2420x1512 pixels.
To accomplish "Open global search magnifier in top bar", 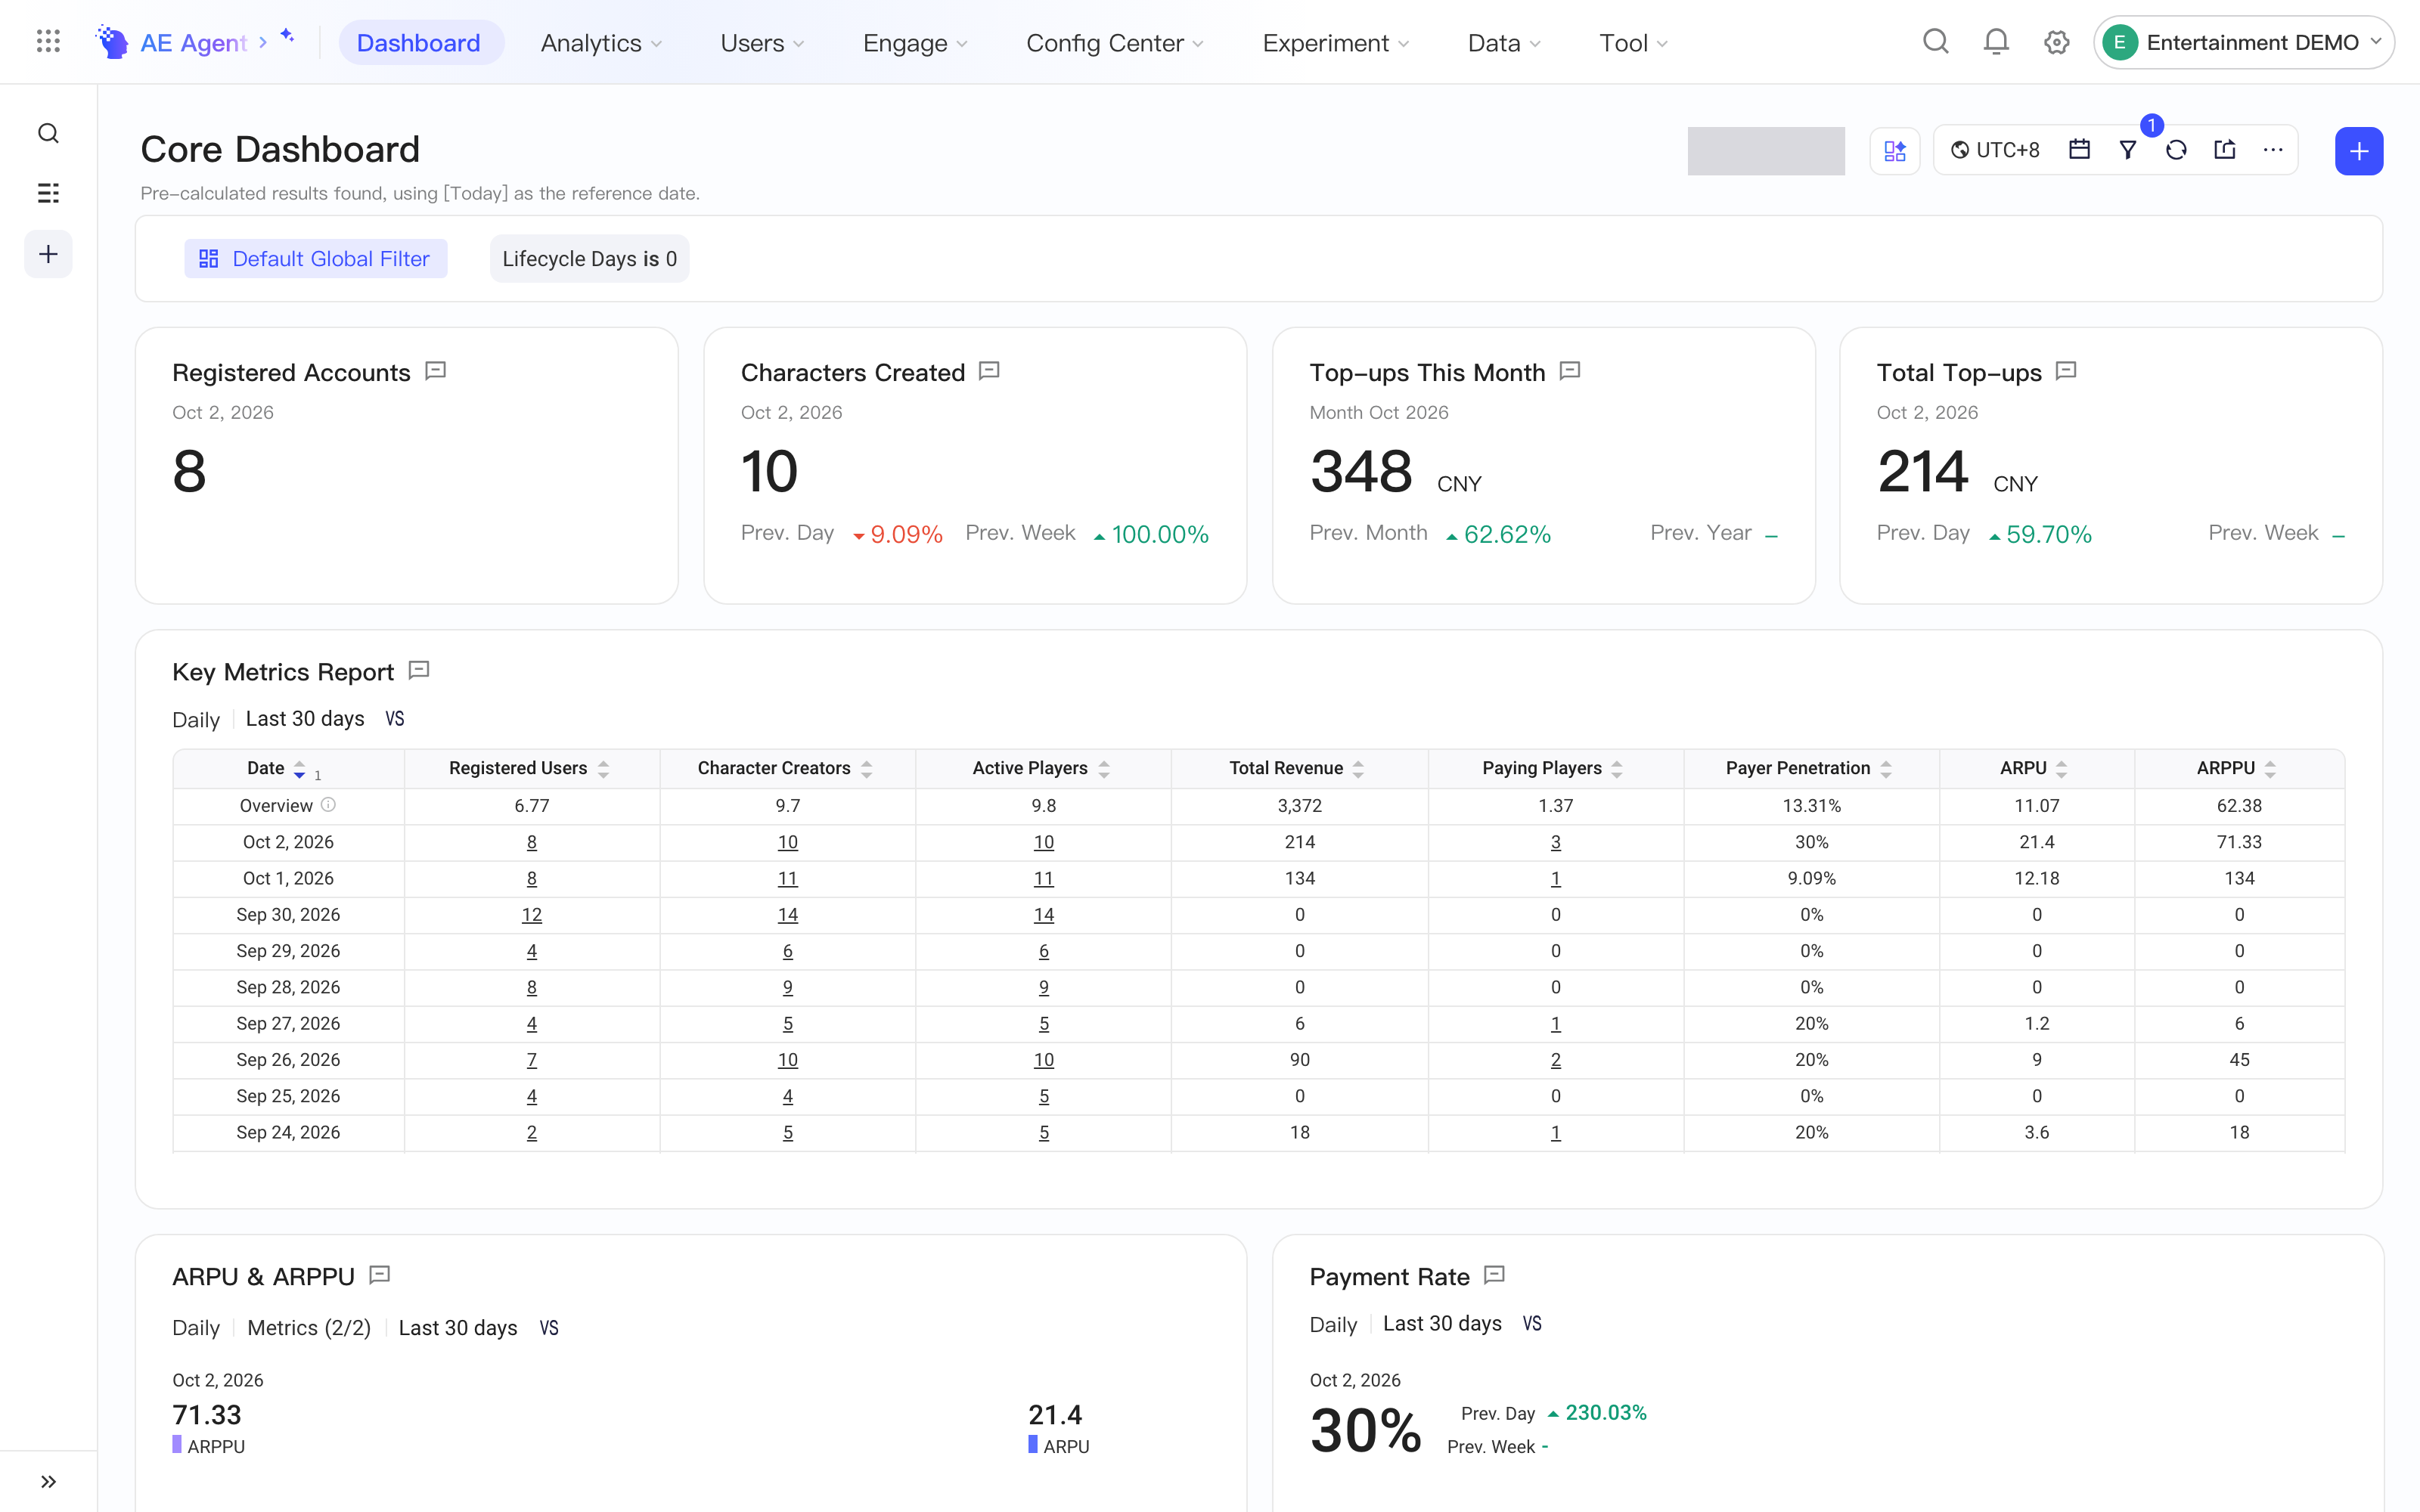I will pos(1936,42).
